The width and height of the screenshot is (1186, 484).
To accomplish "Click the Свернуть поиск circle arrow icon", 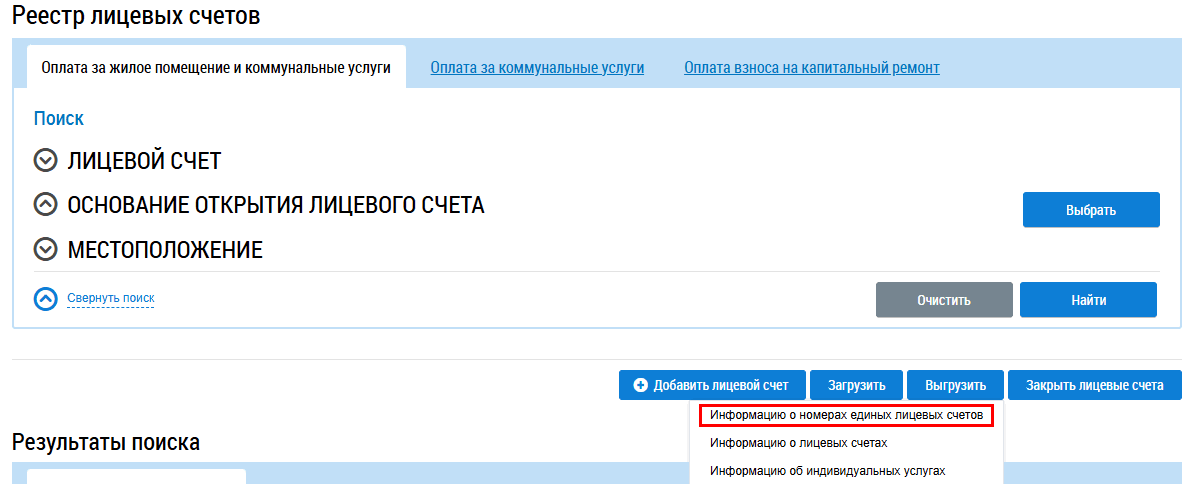I will click(46, 299).
